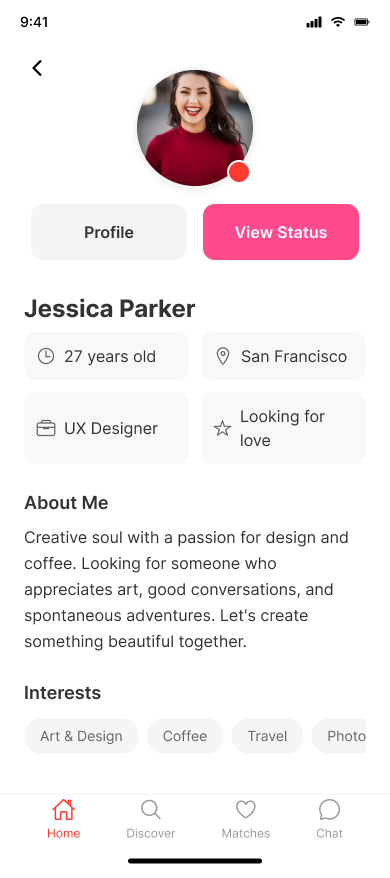Select the Profile tab button
The height and width of the screenshot is (878, 390).
click(109, 232)
